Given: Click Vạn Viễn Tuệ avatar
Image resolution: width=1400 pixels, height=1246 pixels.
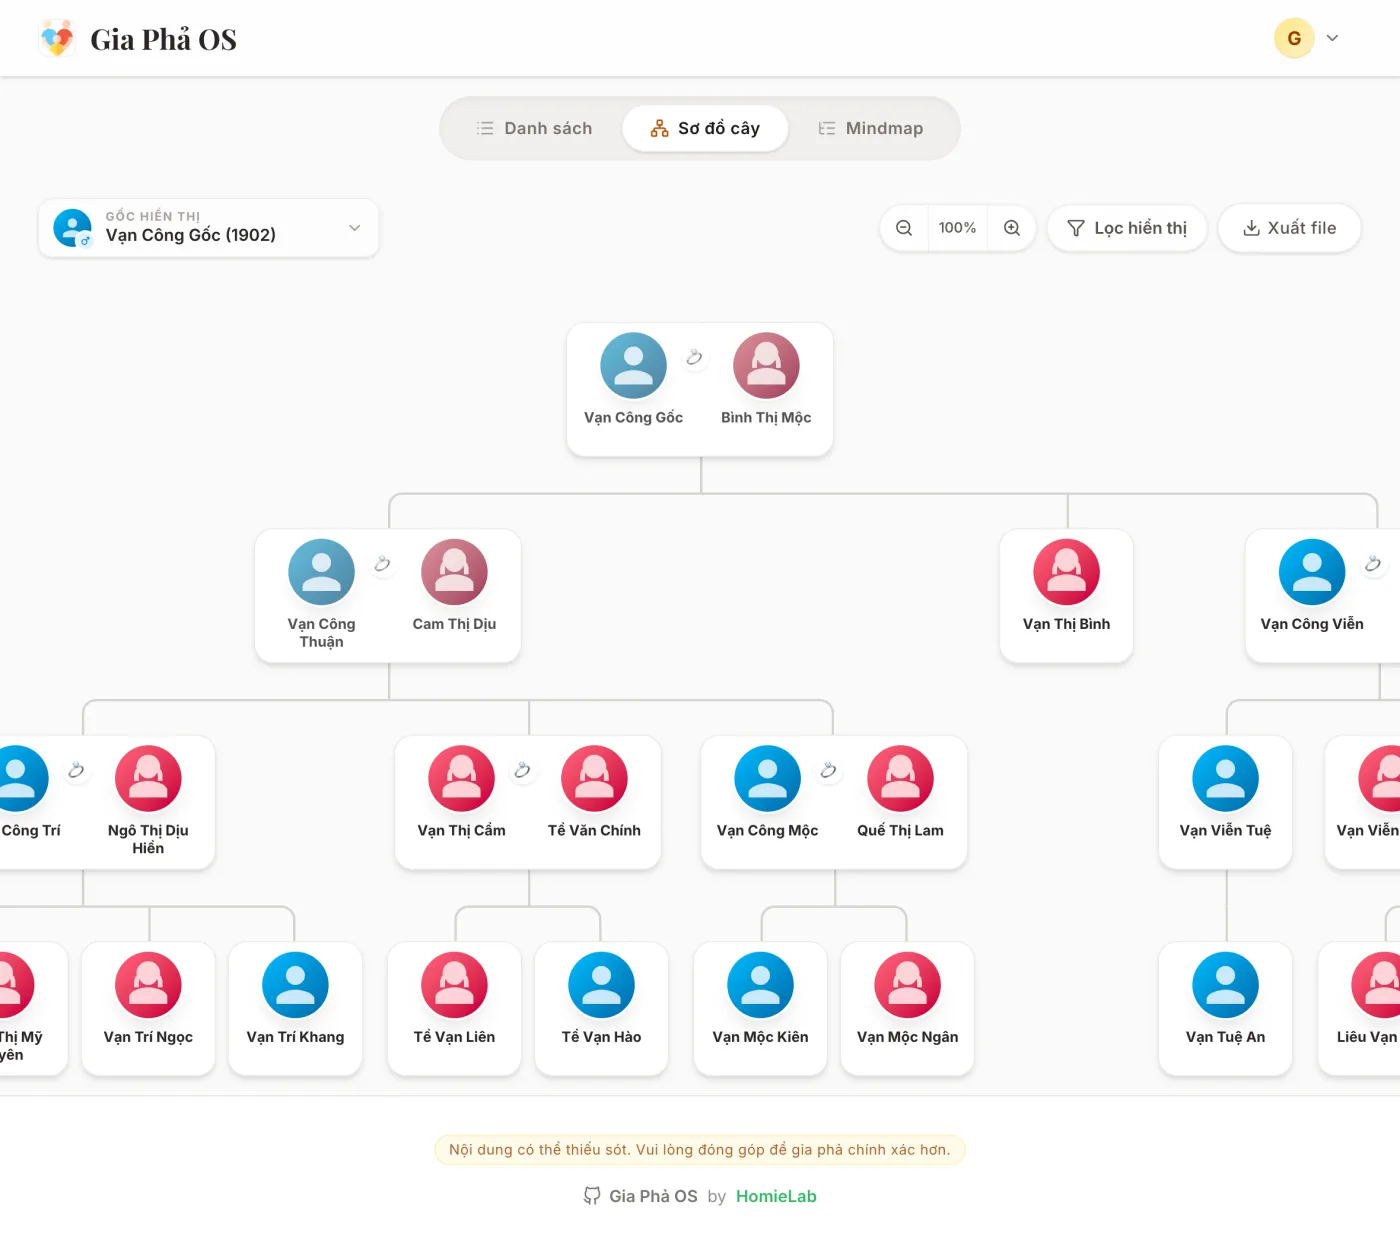Looking at the screenshot, I should point(1225,778).
